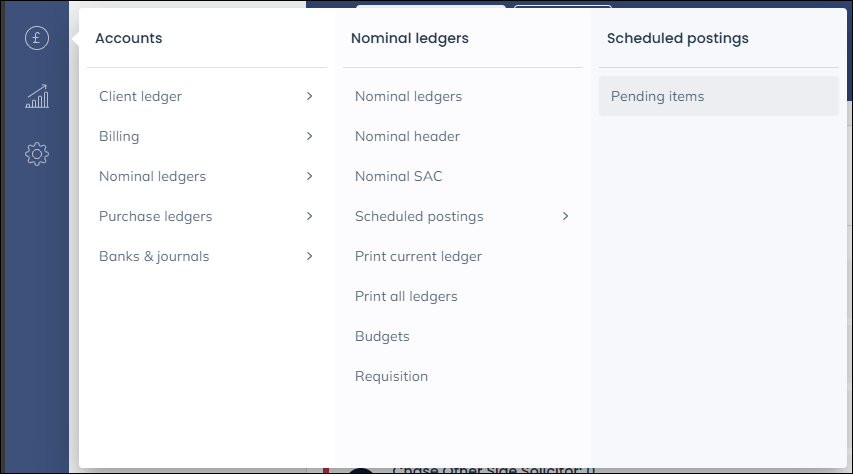Viewport: 853px width, 474px height.
Task: Select Print all ledgers
Action: click(406, 296)
